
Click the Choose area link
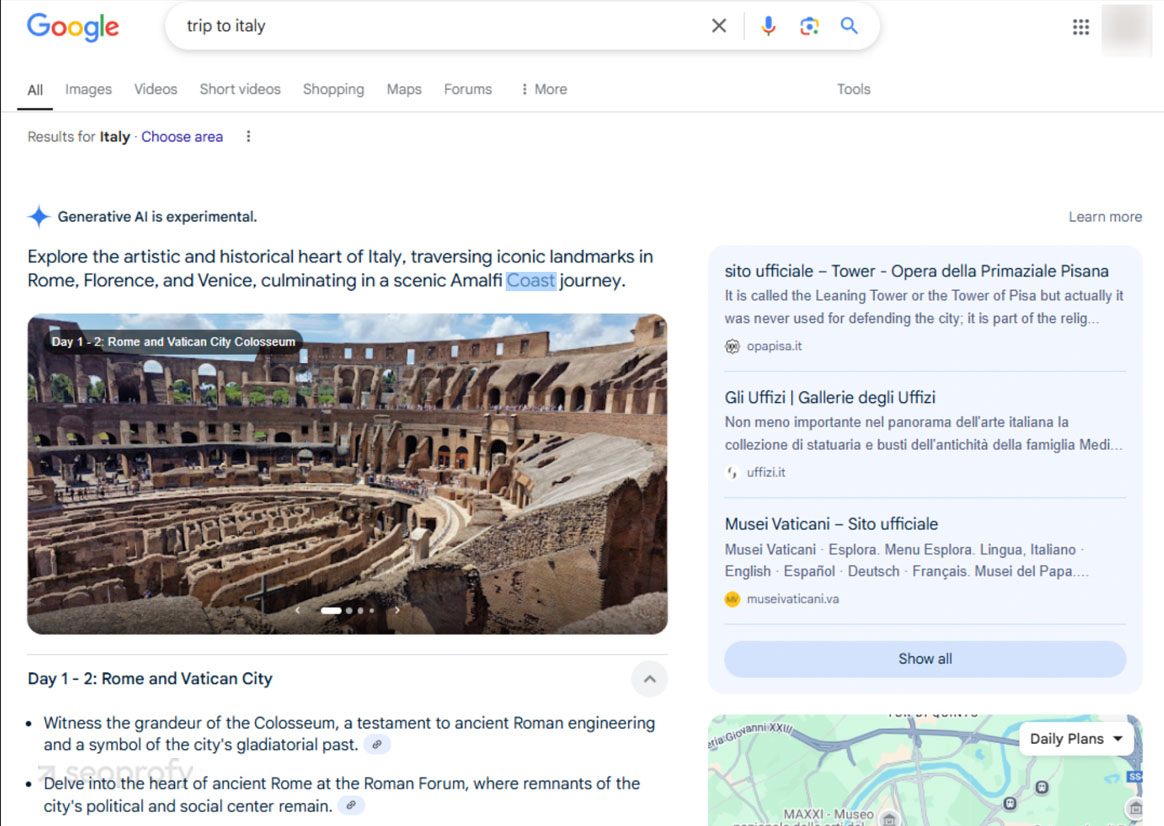182,137
